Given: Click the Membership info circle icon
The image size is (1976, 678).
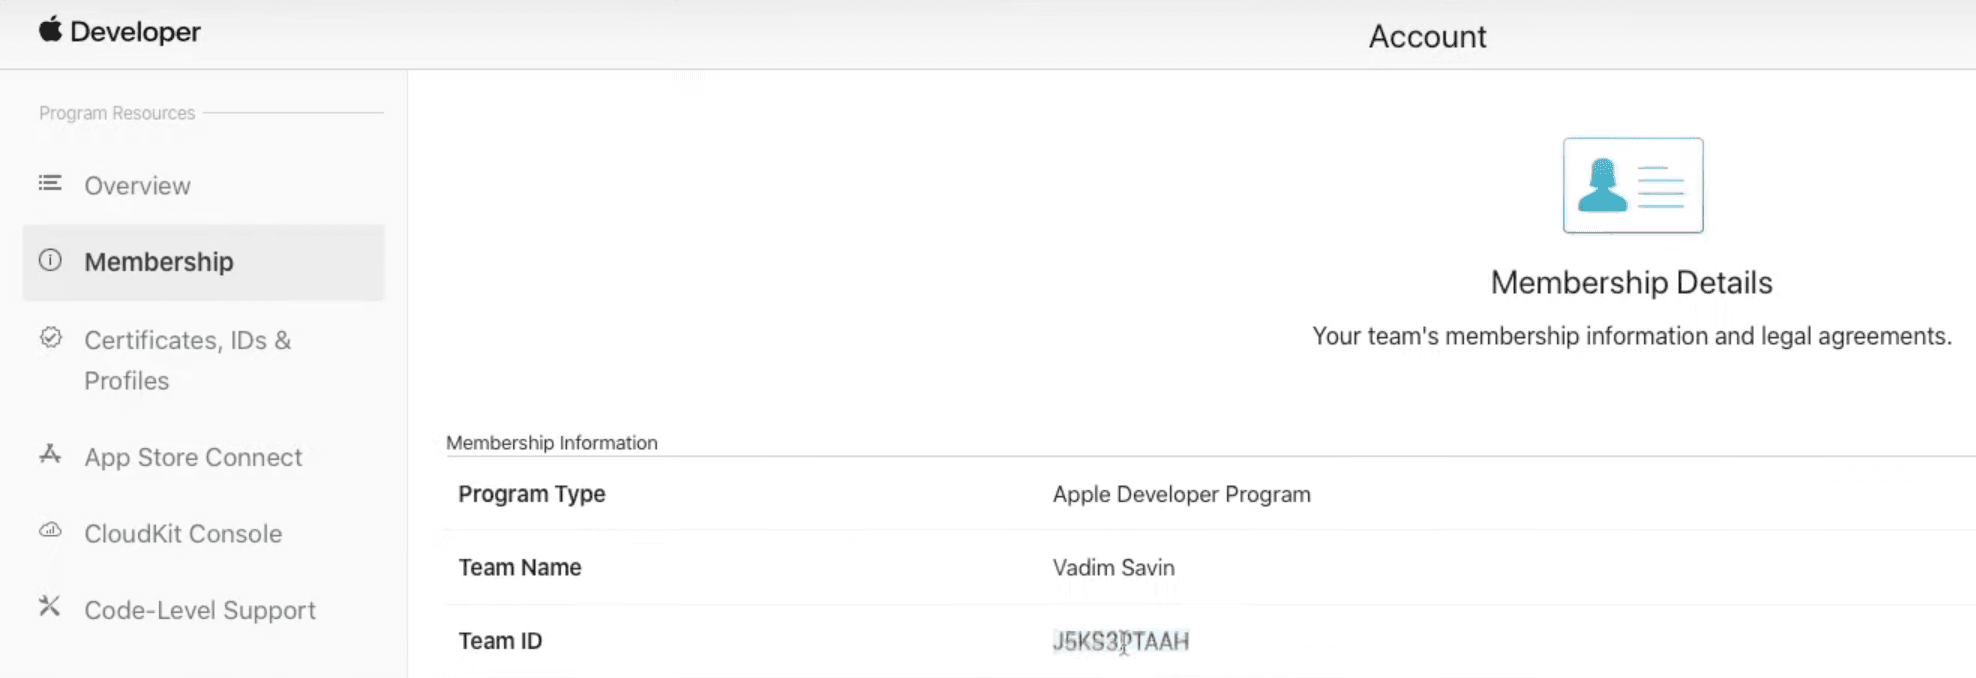Looking at the screenshot, I should (x=50, y=260).
